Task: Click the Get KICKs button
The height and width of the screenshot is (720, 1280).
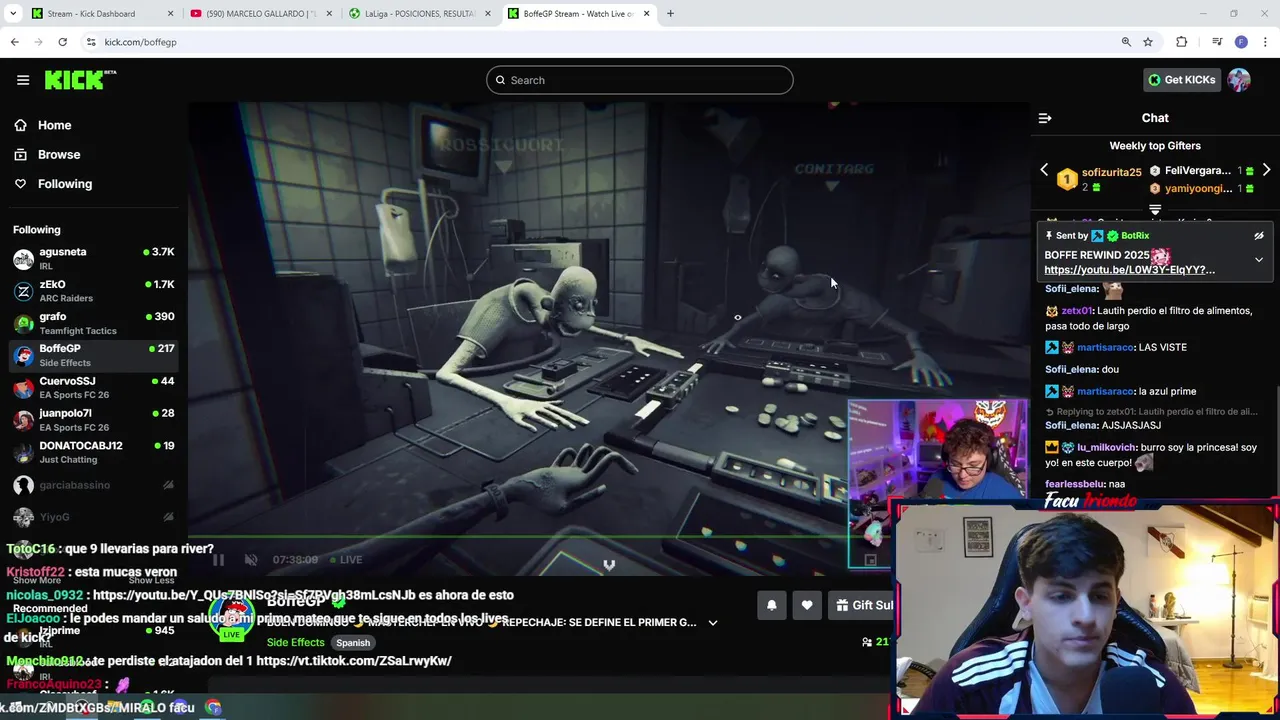Action: pyautogui.click(x=1181, y=80)
